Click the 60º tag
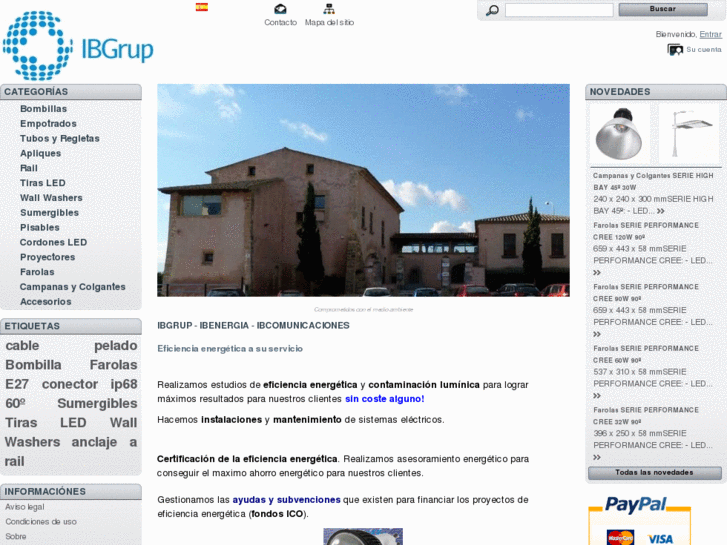Screen dimensions: 727x545 coord(15,404)
